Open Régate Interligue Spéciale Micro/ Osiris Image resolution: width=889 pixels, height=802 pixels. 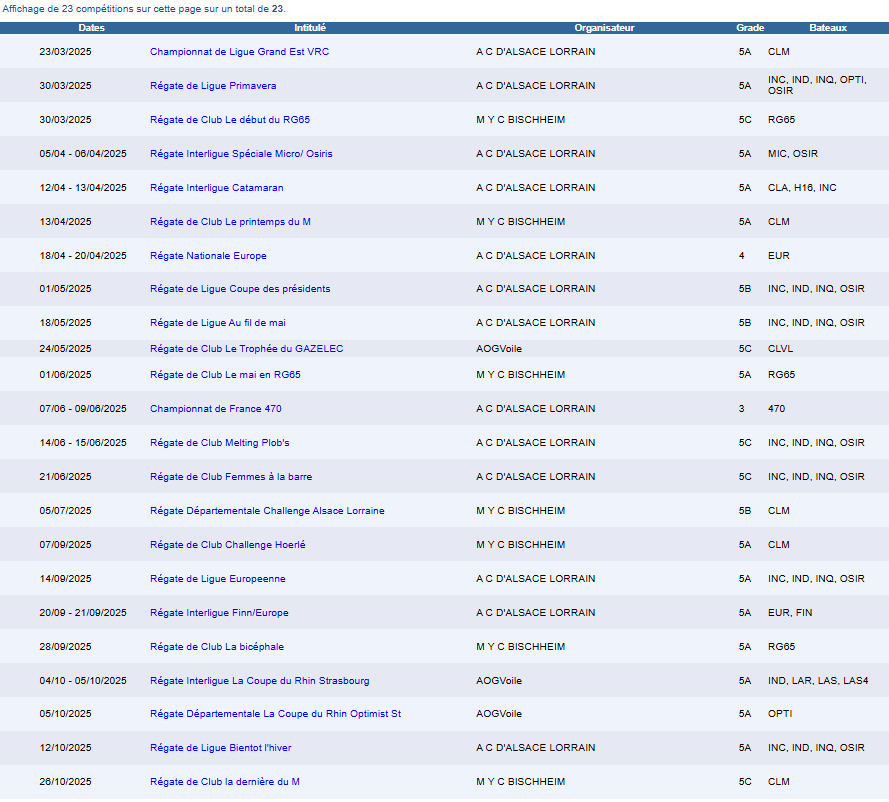[241, 154]
